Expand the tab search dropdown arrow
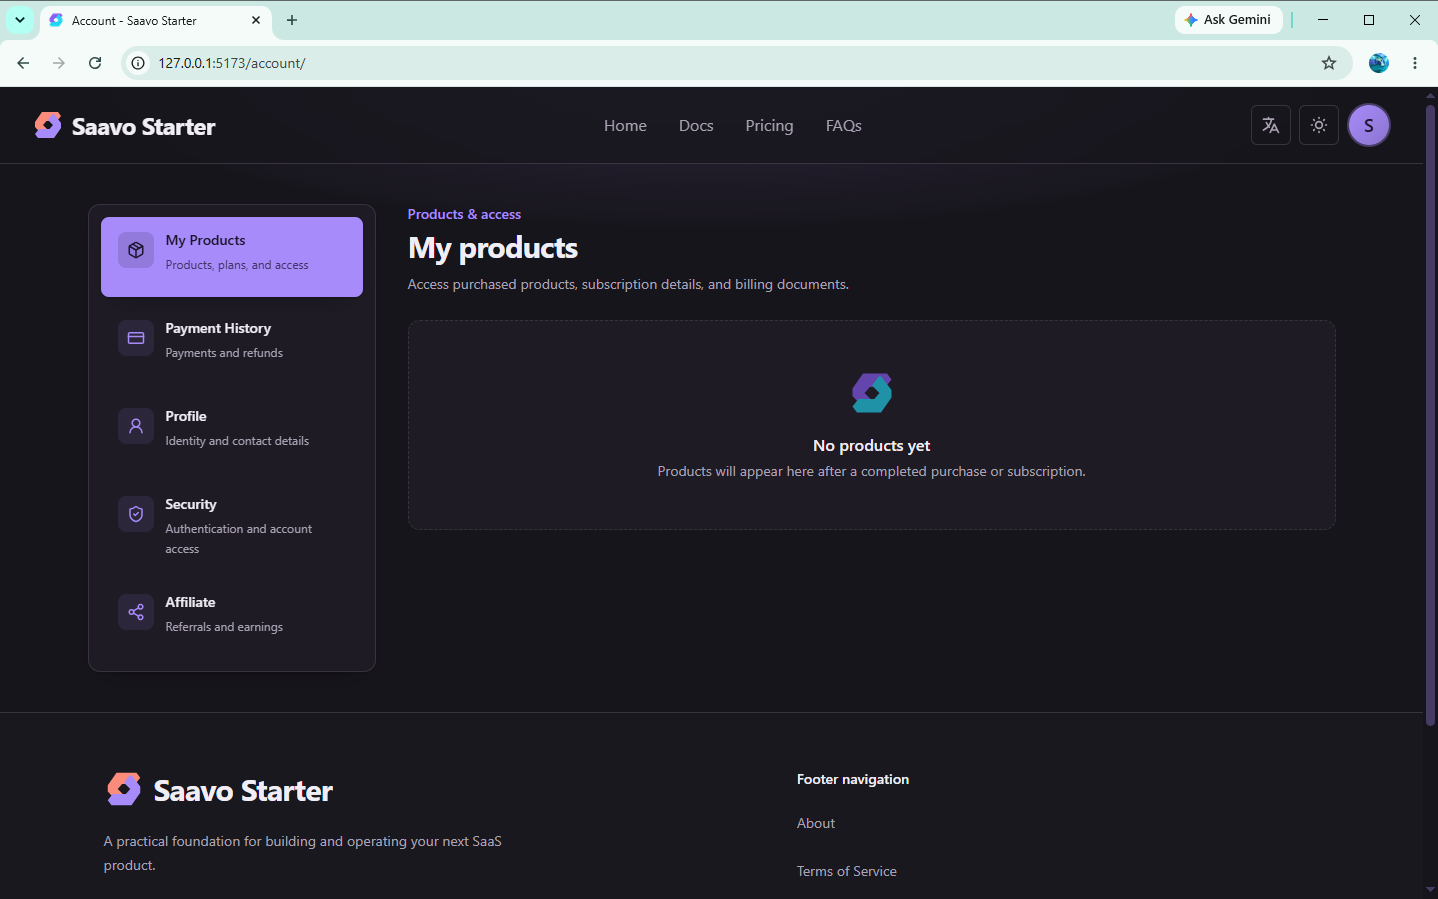 pos(20,20)
